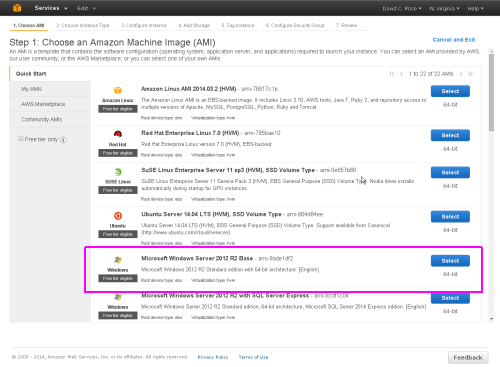Open AWS Marketplace in the sidebar
The width and height of the screenshot is (500, 367).
(50, 104)
